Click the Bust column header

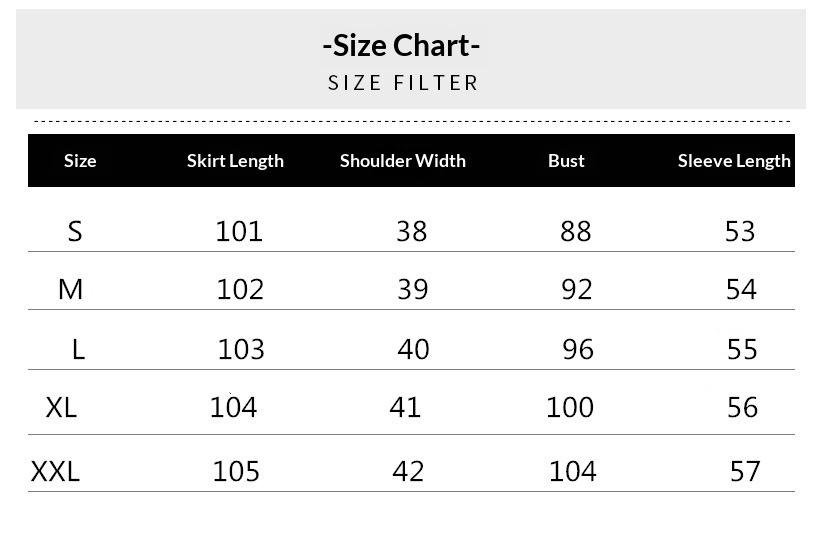click(x=566, y=161)
